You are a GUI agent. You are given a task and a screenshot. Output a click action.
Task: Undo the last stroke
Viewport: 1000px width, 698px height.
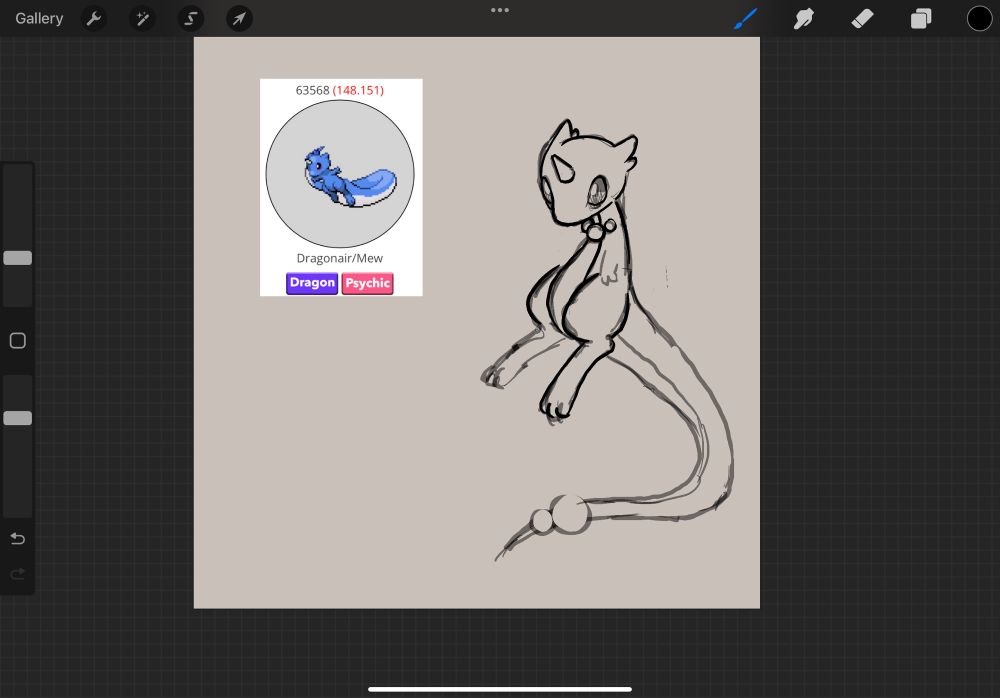click(x=18, y=538)
